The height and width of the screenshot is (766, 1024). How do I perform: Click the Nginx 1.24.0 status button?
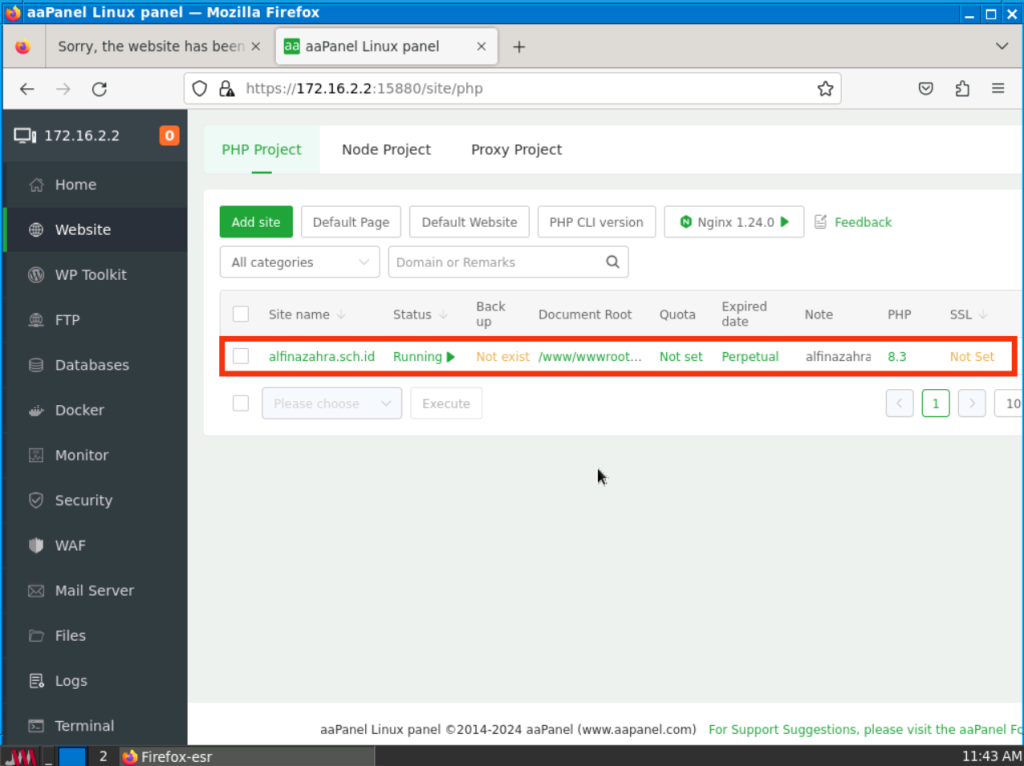(734, 222)
